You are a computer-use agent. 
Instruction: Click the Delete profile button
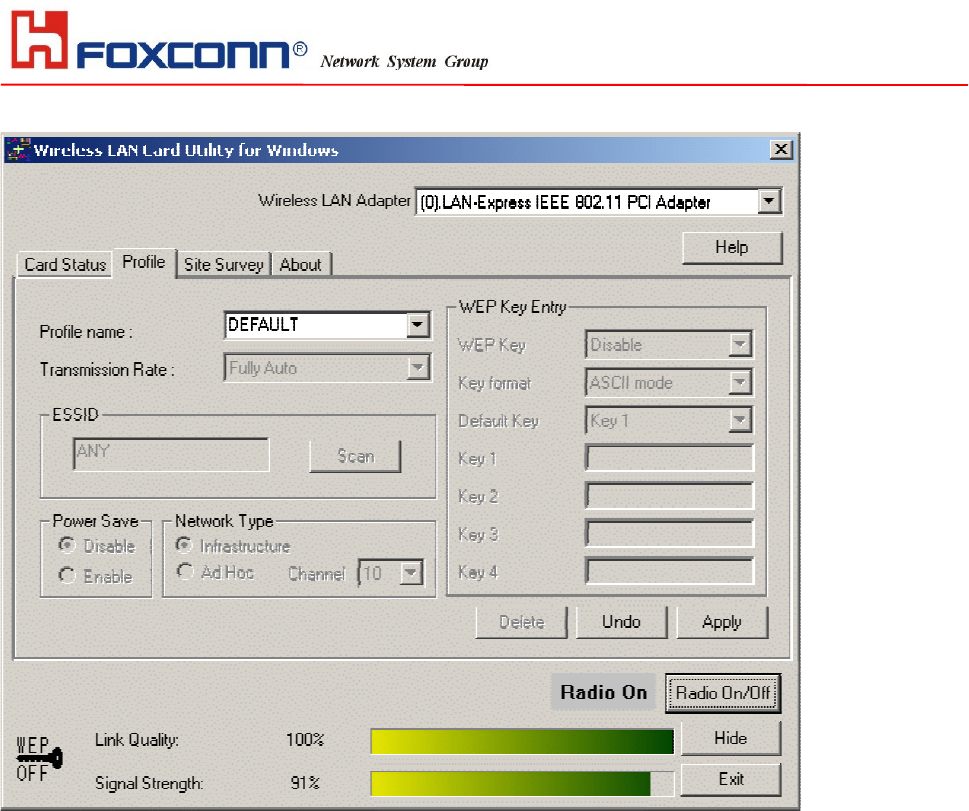pos(522,622)
